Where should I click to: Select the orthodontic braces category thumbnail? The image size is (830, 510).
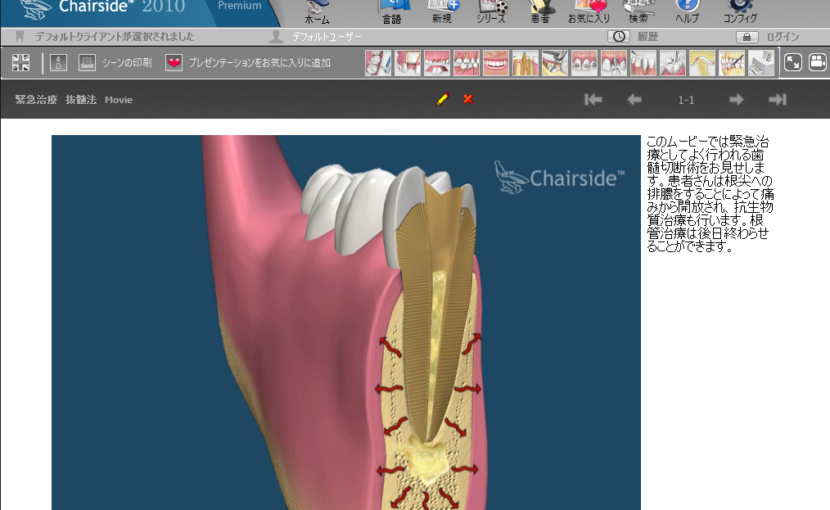point(584,63)
